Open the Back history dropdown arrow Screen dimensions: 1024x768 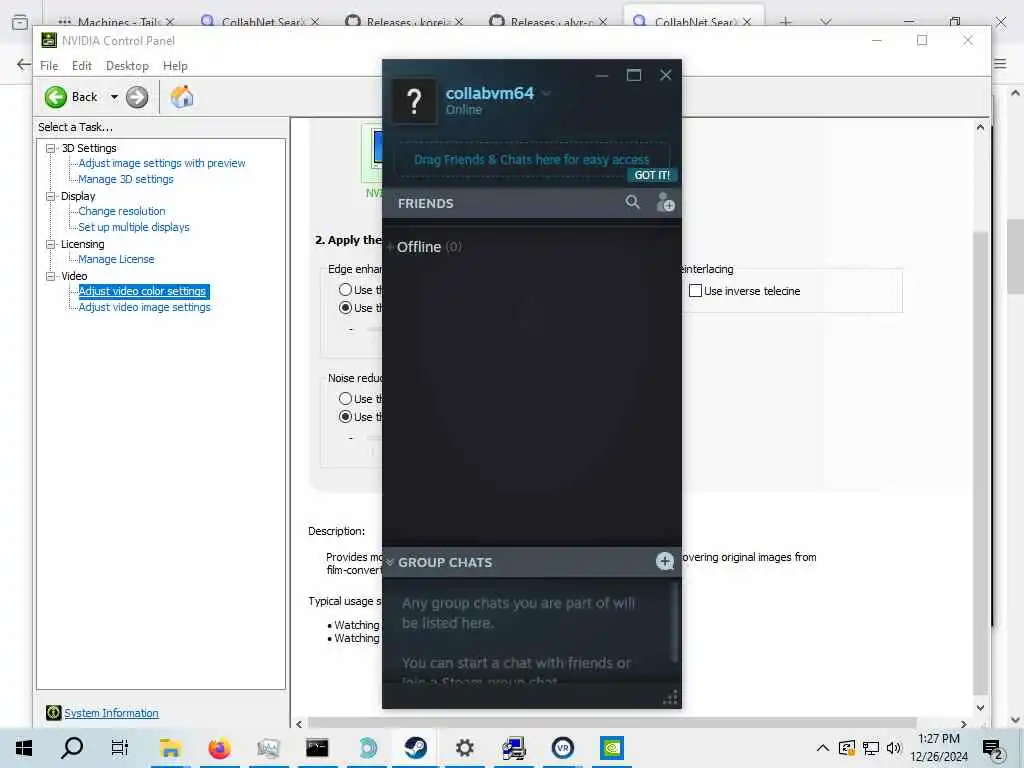114,97
